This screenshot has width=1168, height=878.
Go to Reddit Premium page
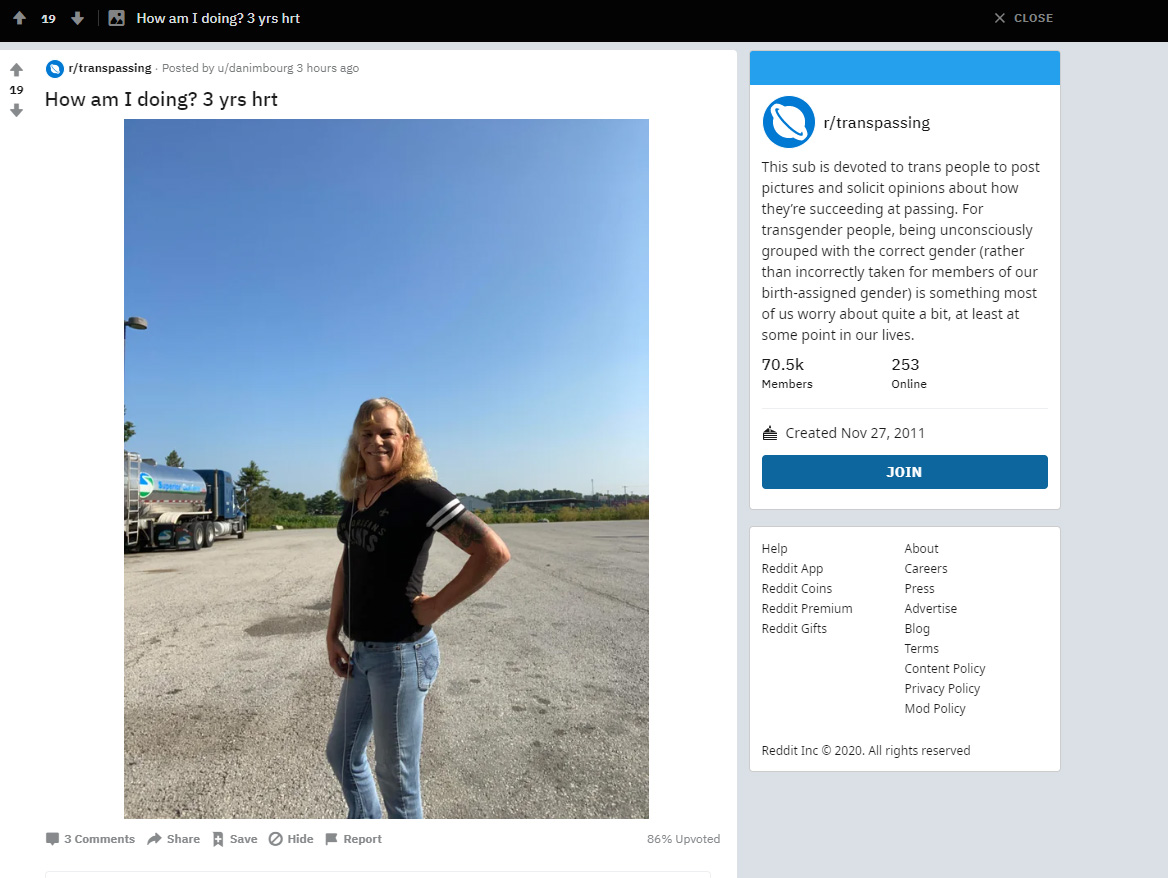click(807, 608)
